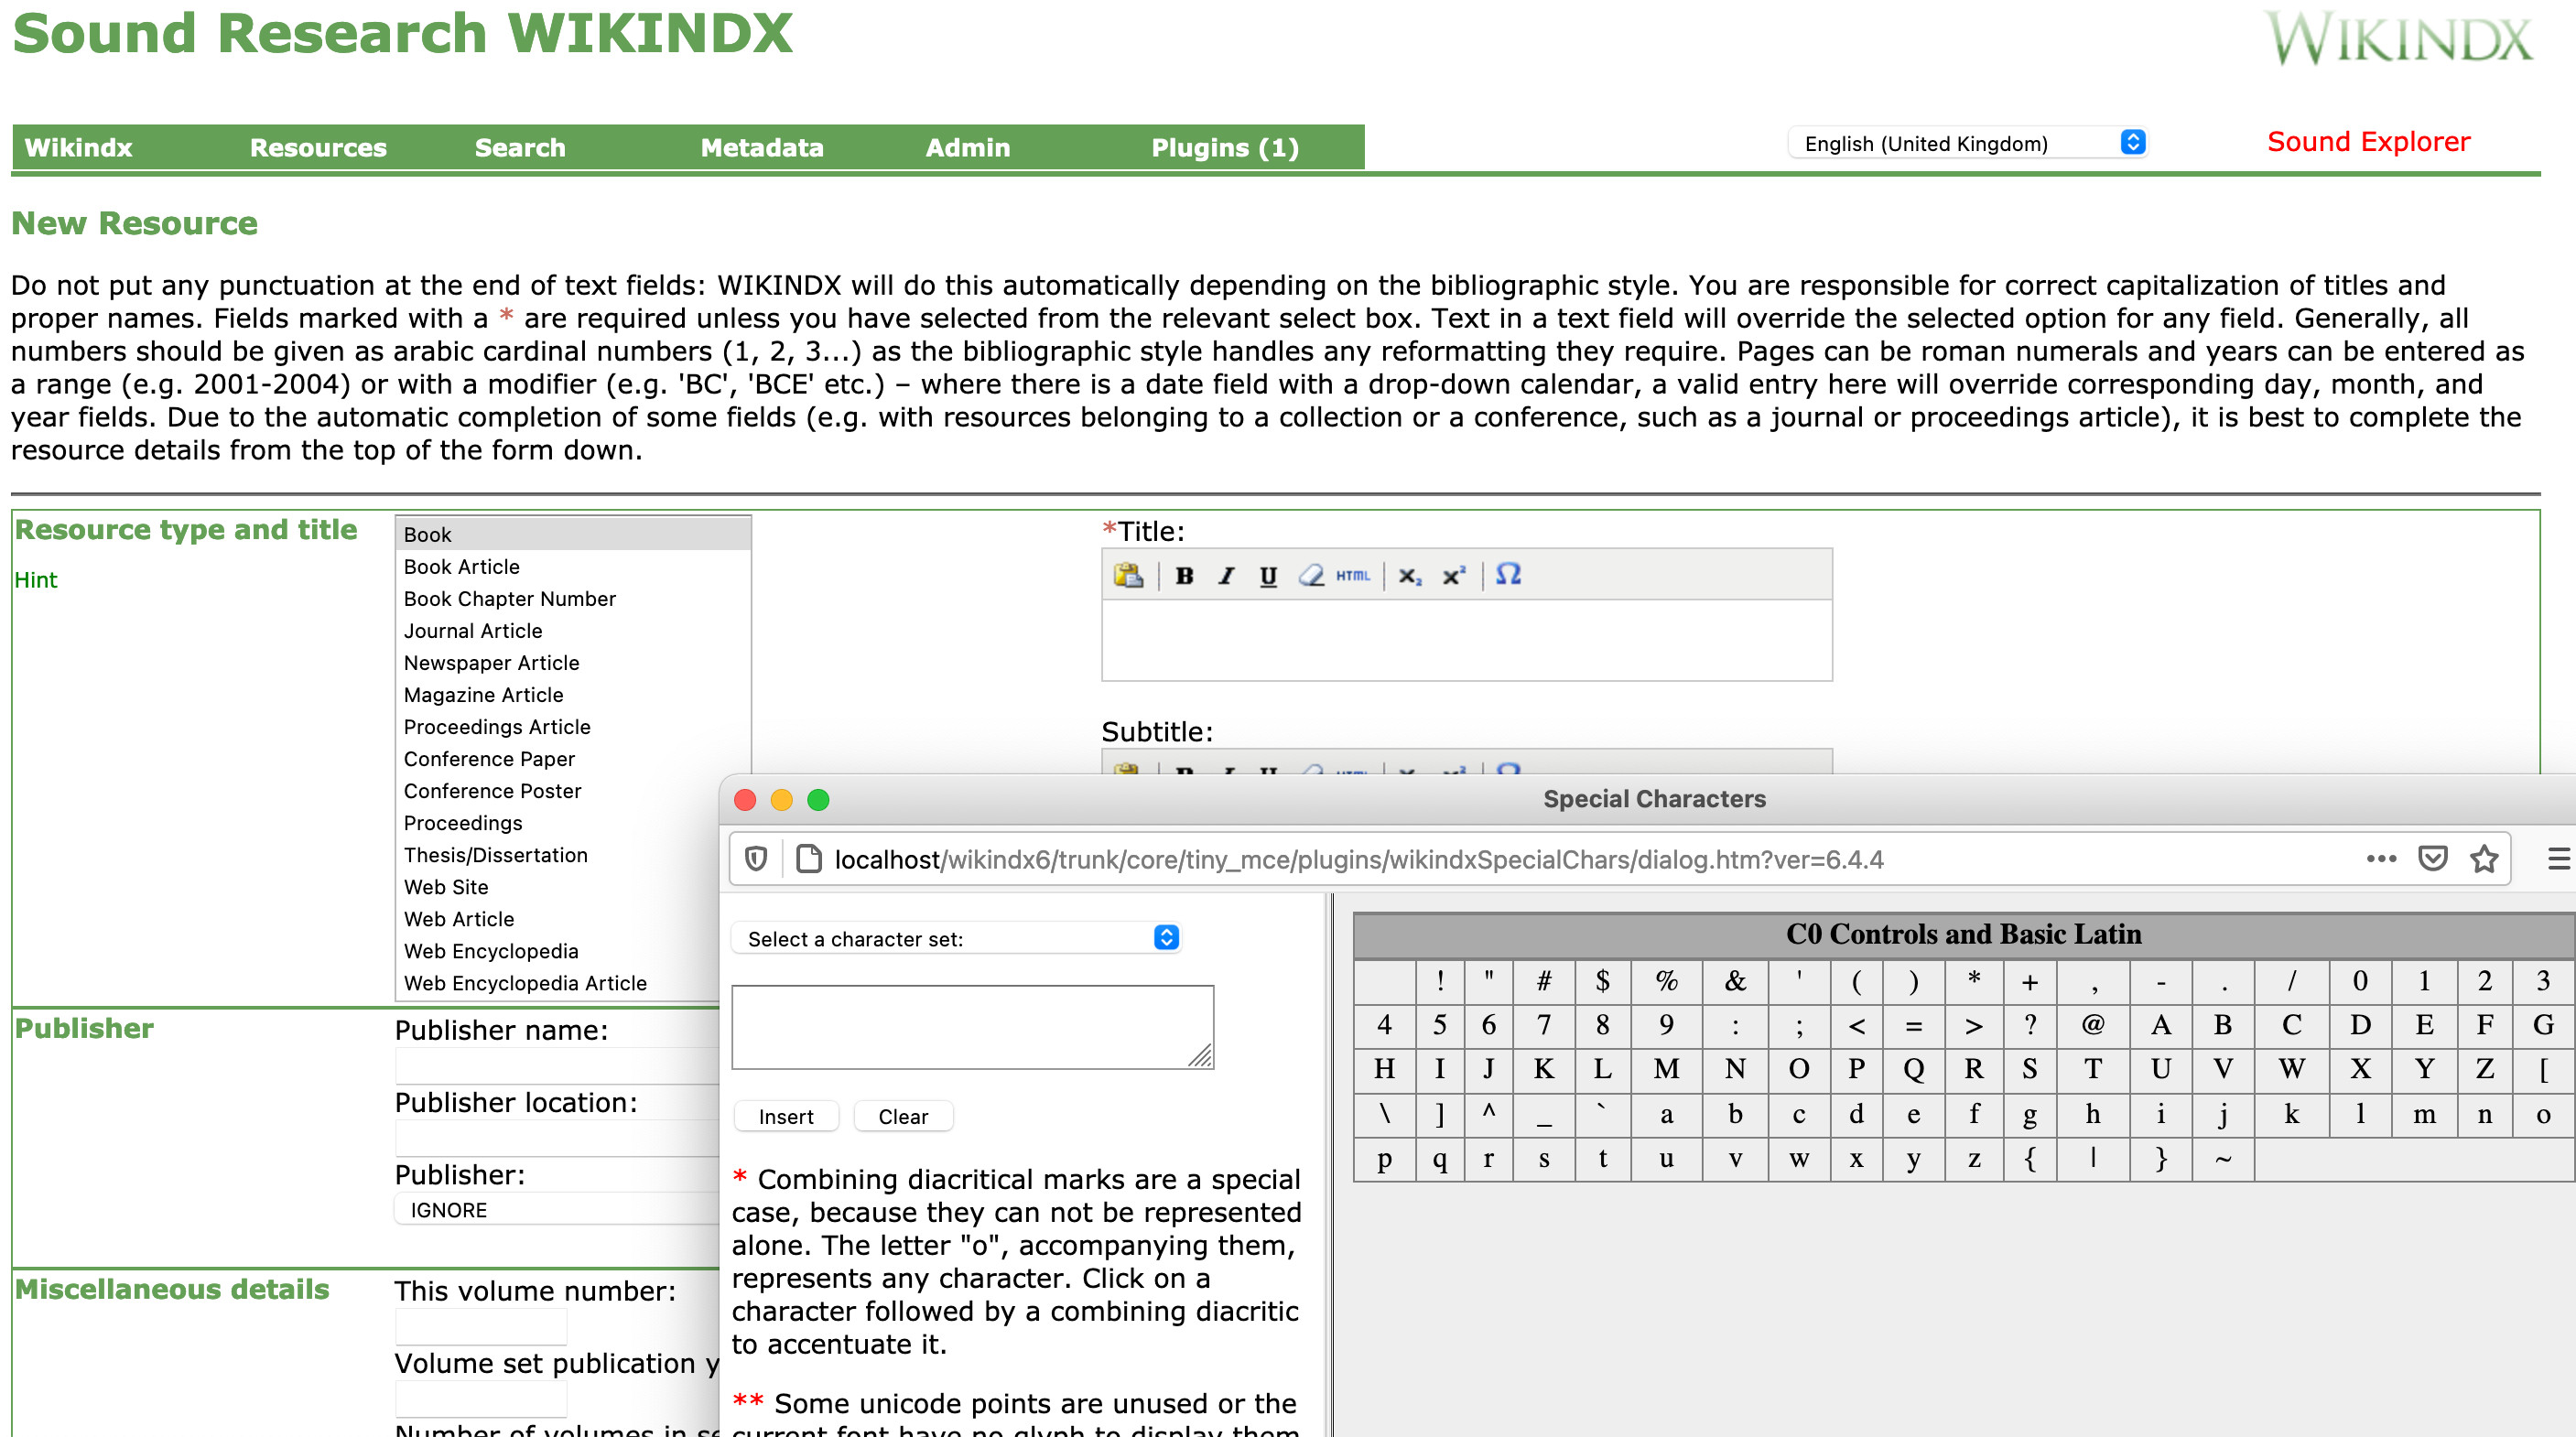Toggle Bold in the Title editor toolbar
The width and height of the screenshot is (2576, 1437).
coord(1184,575)
